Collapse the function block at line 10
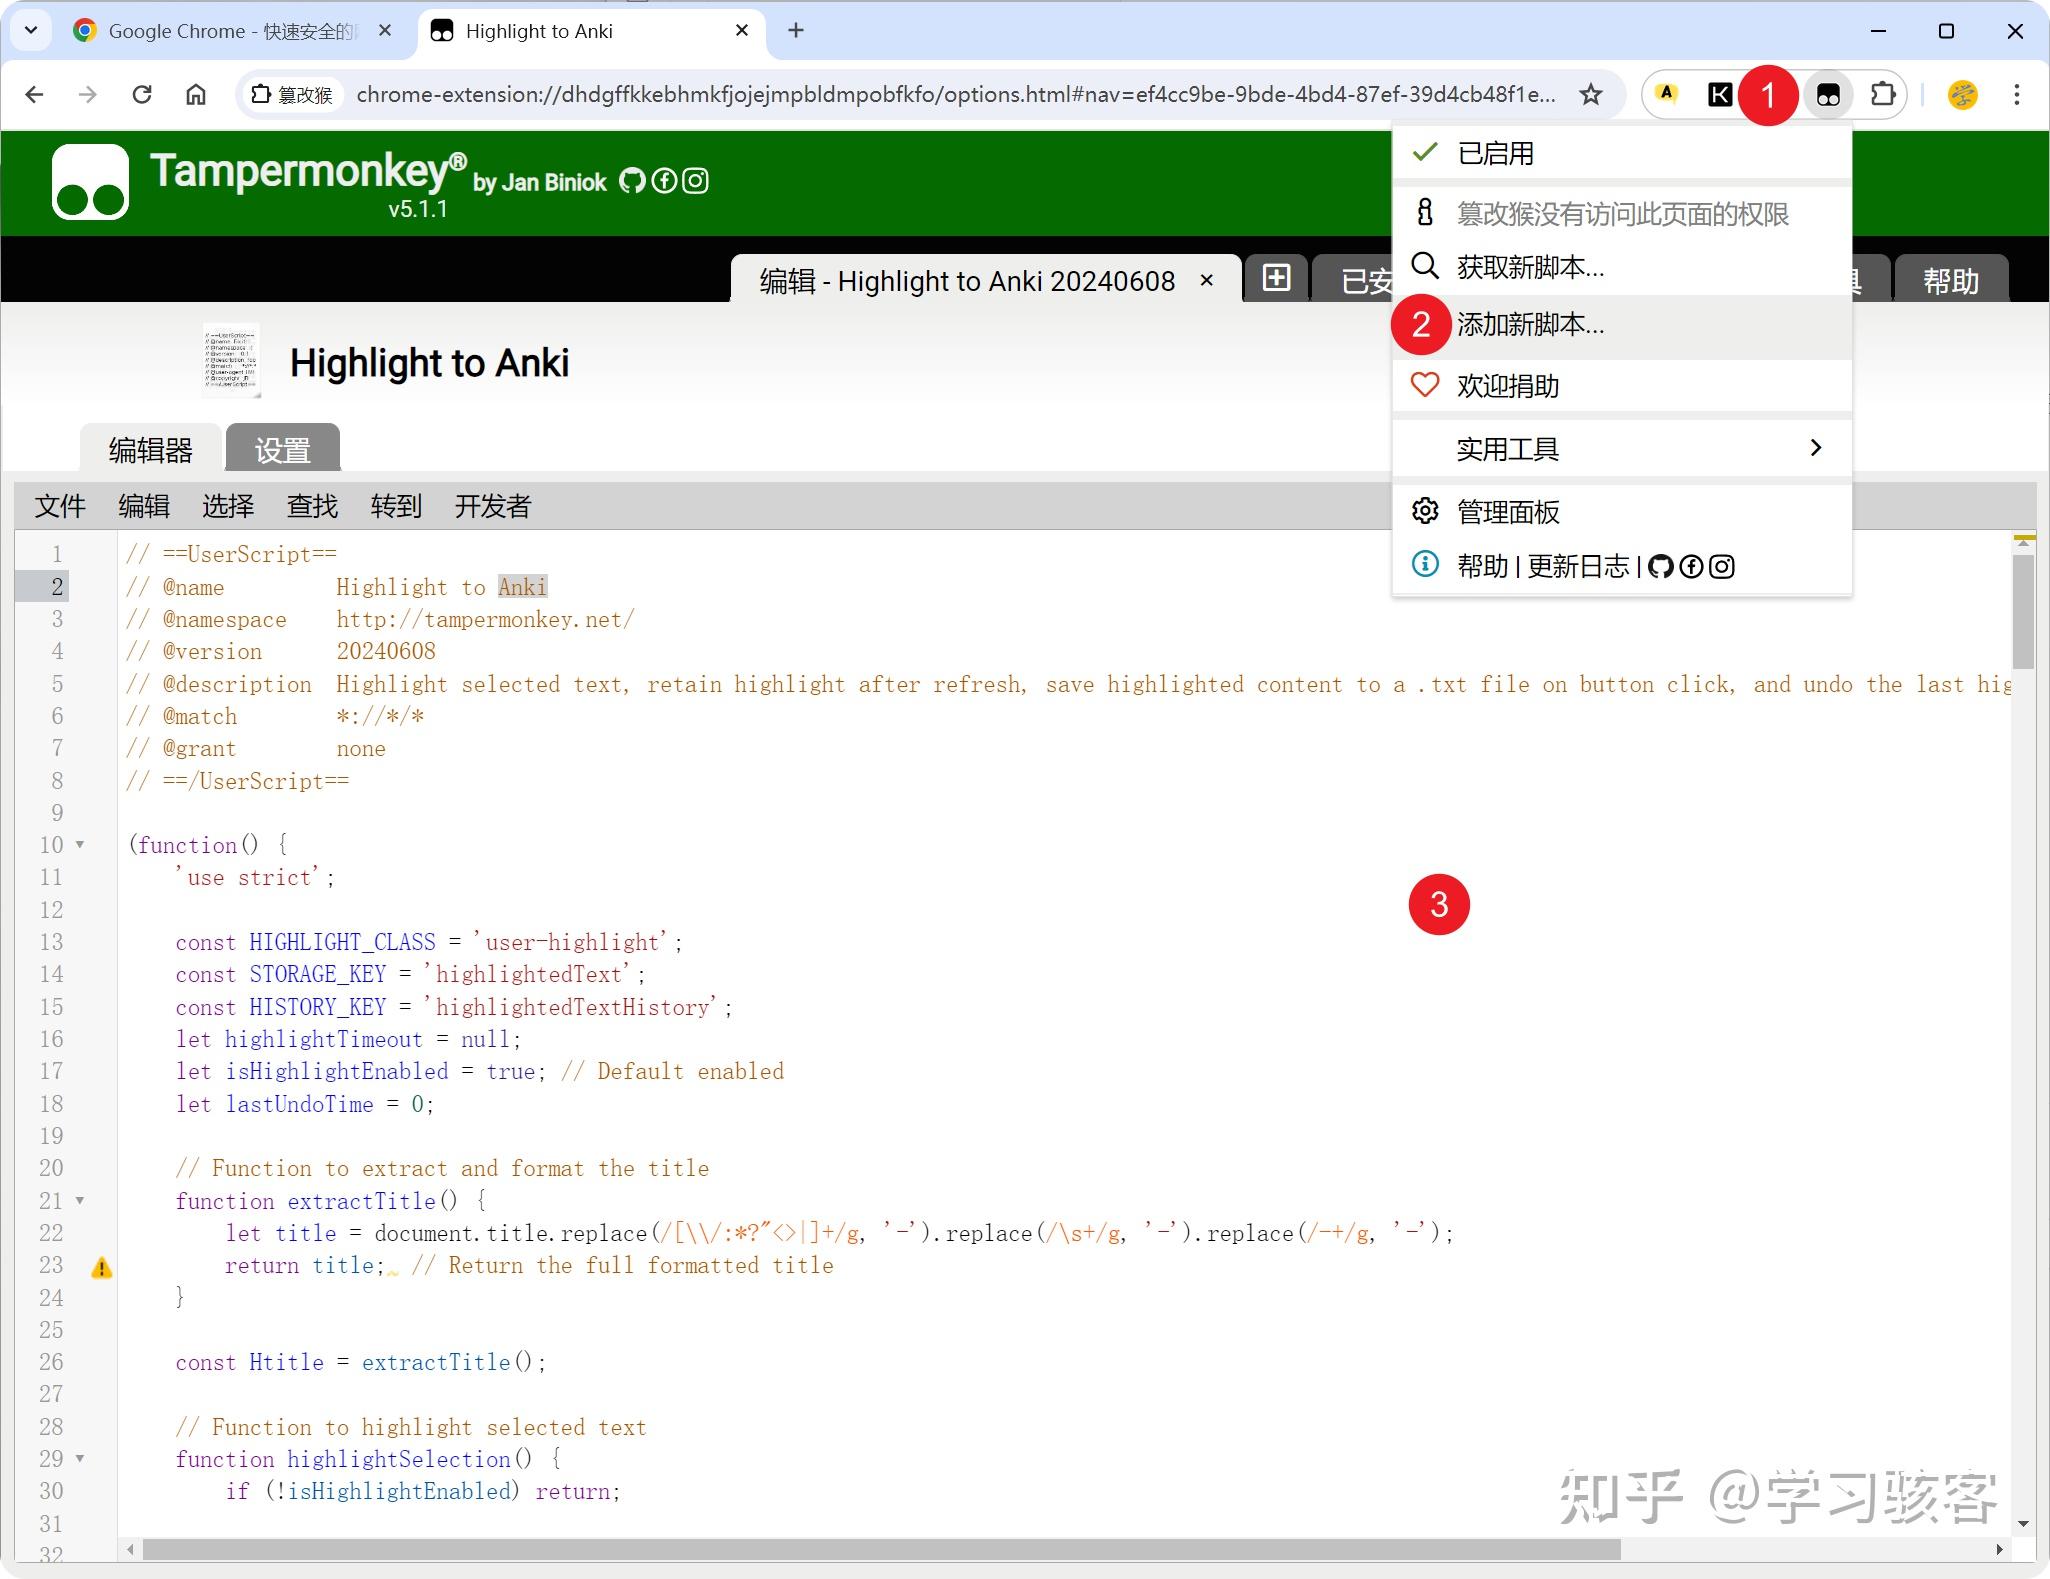 pyautogui.click(x=82, y=845)
